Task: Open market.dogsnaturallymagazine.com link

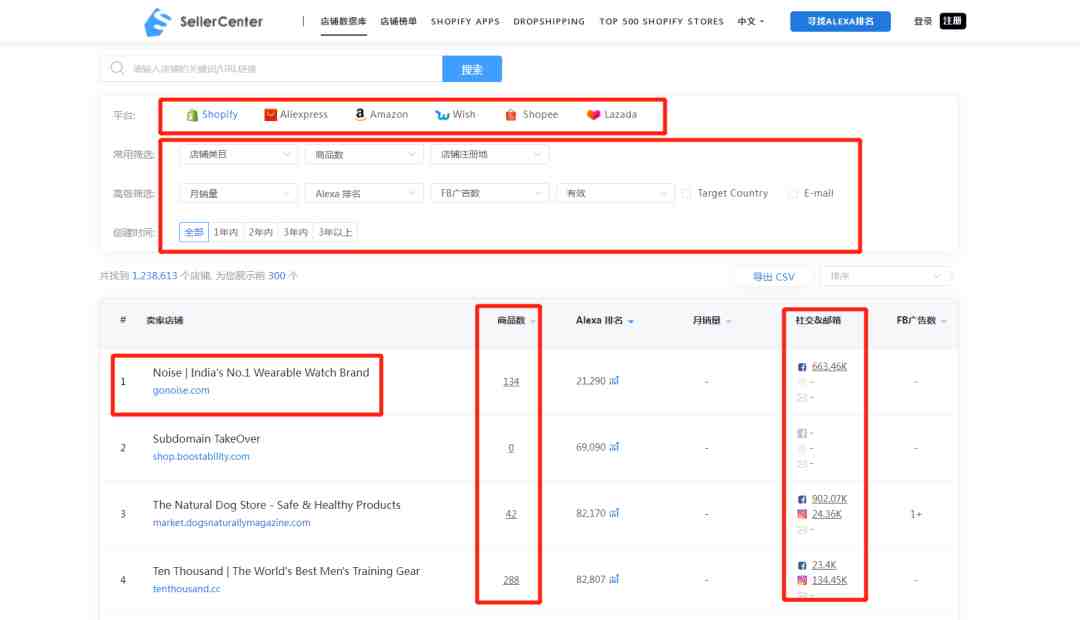Action: tap(231, 522)
